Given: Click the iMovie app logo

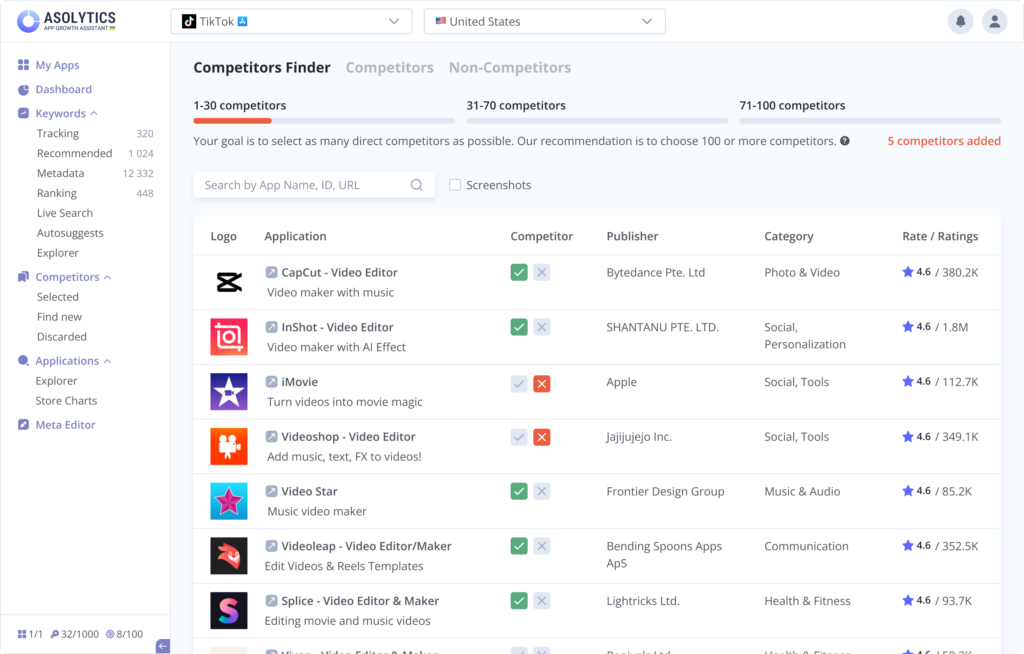Looking at the screenshot, I should click(x=229, y=391).
